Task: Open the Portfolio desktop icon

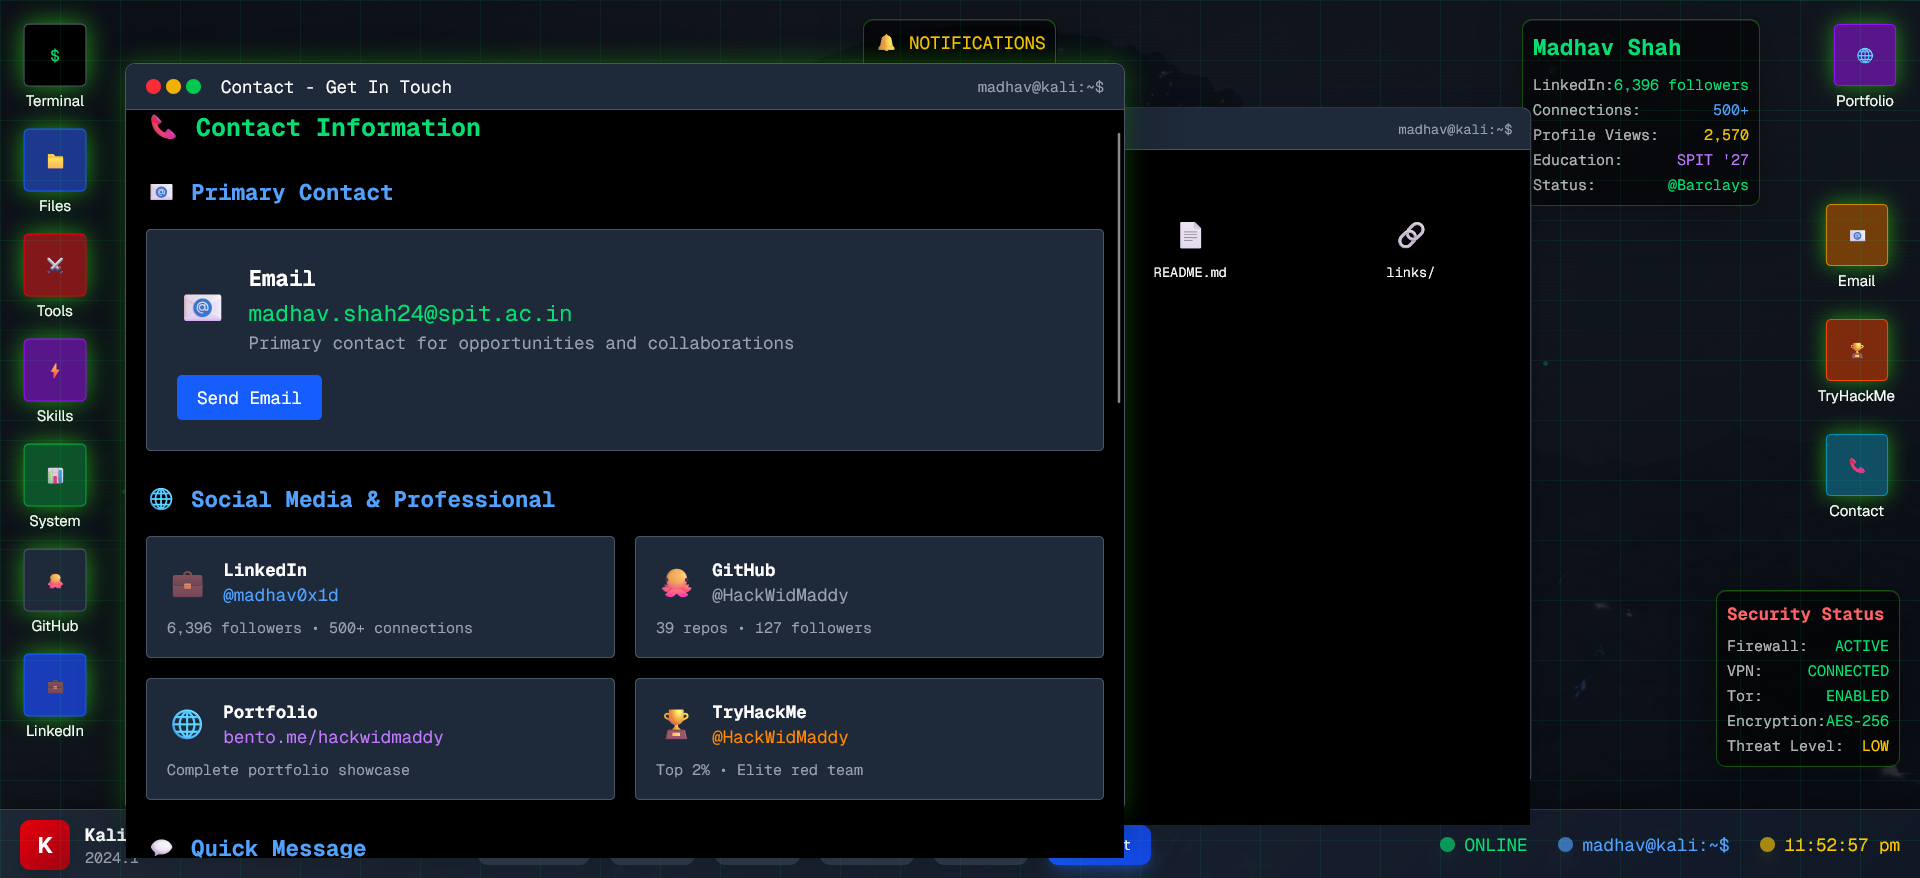Action: coord(1864,55)
